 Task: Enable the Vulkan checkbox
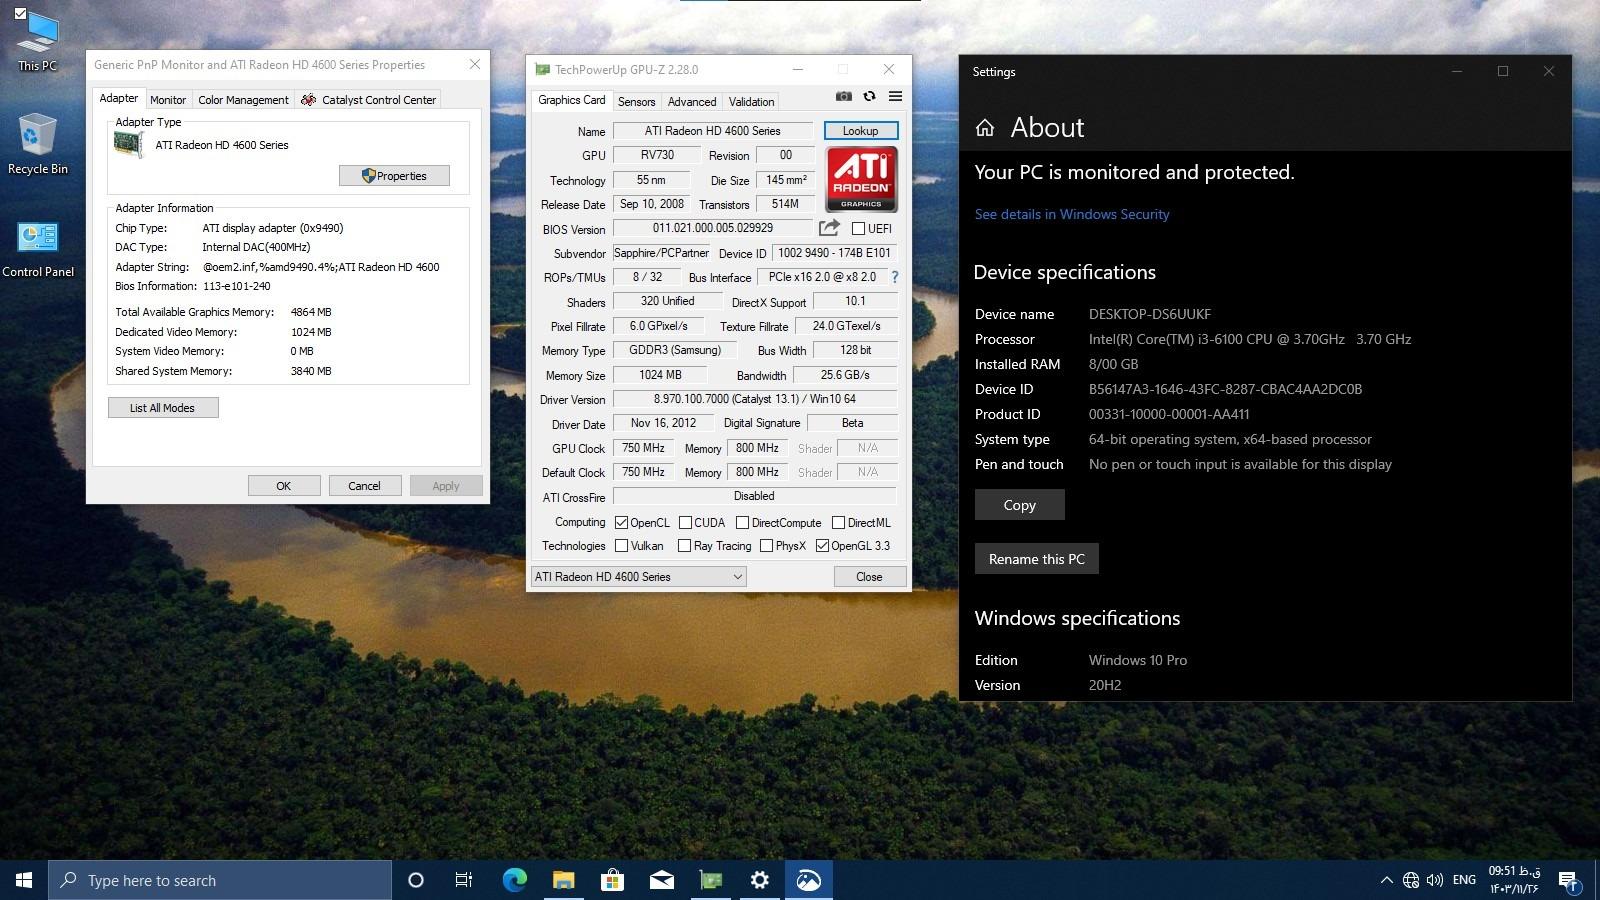click(622, 546)
